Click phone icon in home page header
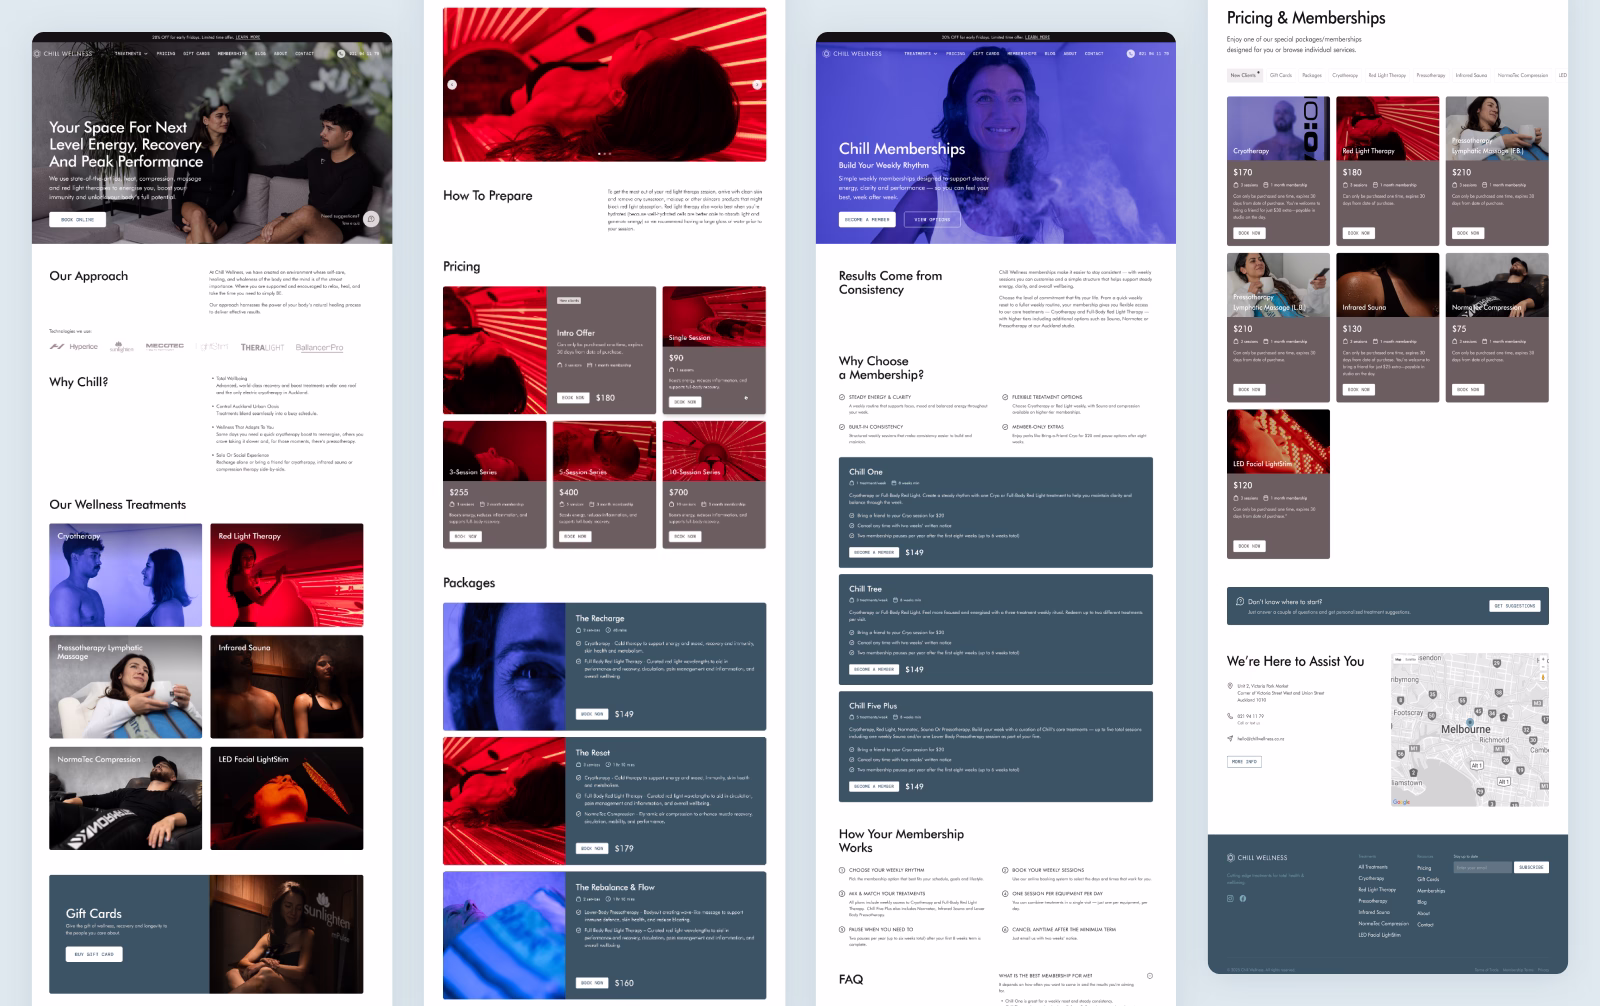Screen dimensions: 1600x1006 point(341,54)
